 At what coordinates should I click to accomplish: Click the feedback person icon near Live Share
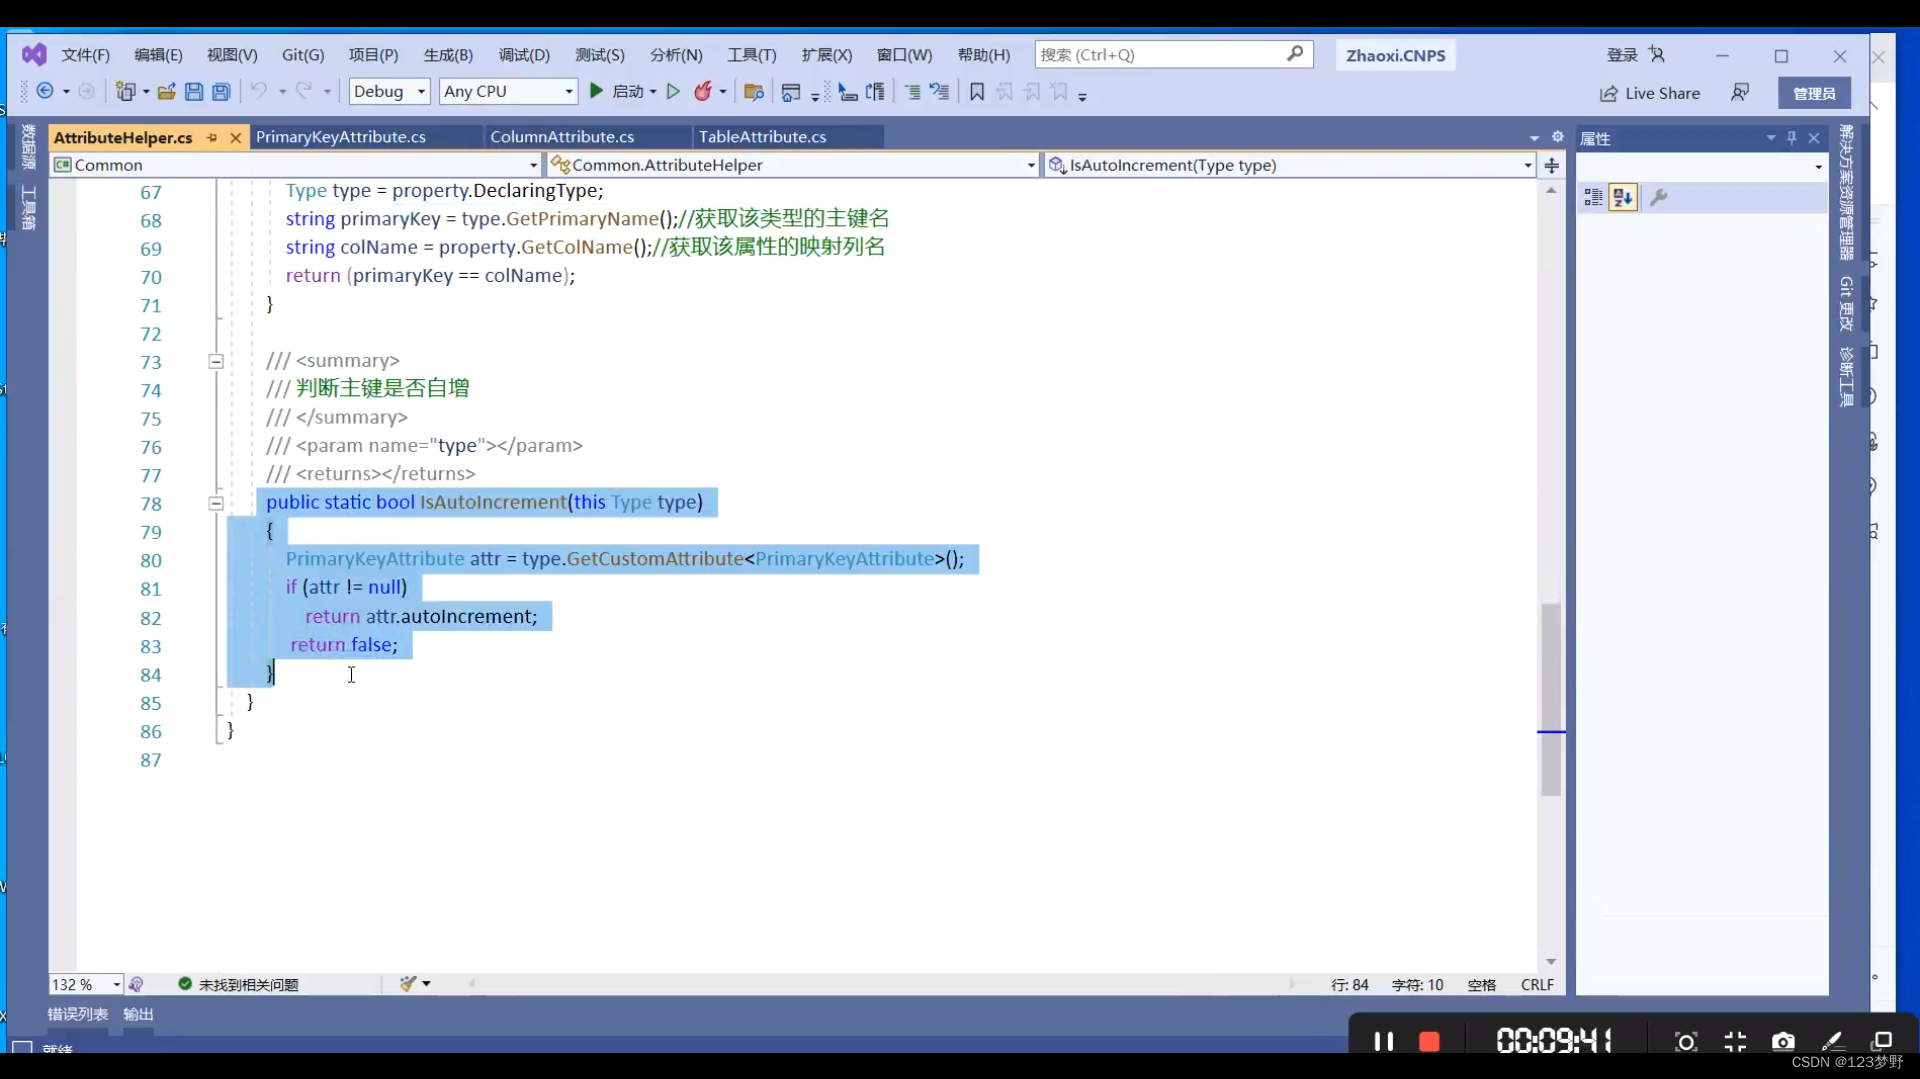[x=1740, y=92]
